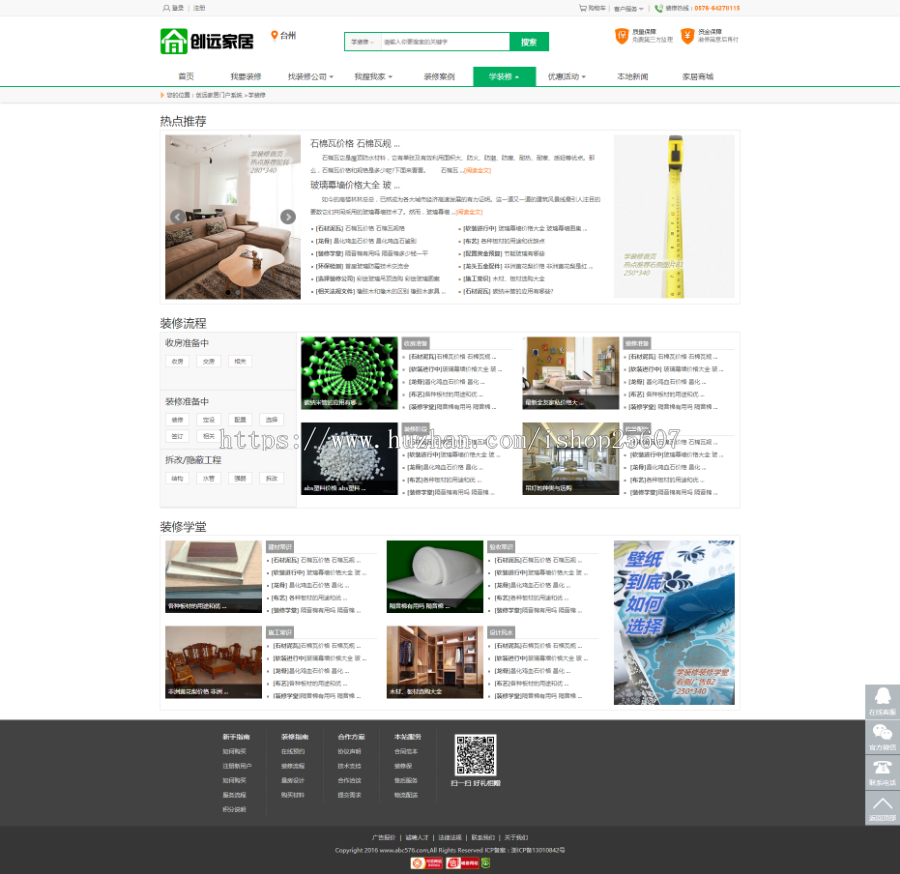Click the 水管 tag under 拆改/隐蔽工程
Screen dimensions: 900x874
pyautogui.click(x=209, y=479)
